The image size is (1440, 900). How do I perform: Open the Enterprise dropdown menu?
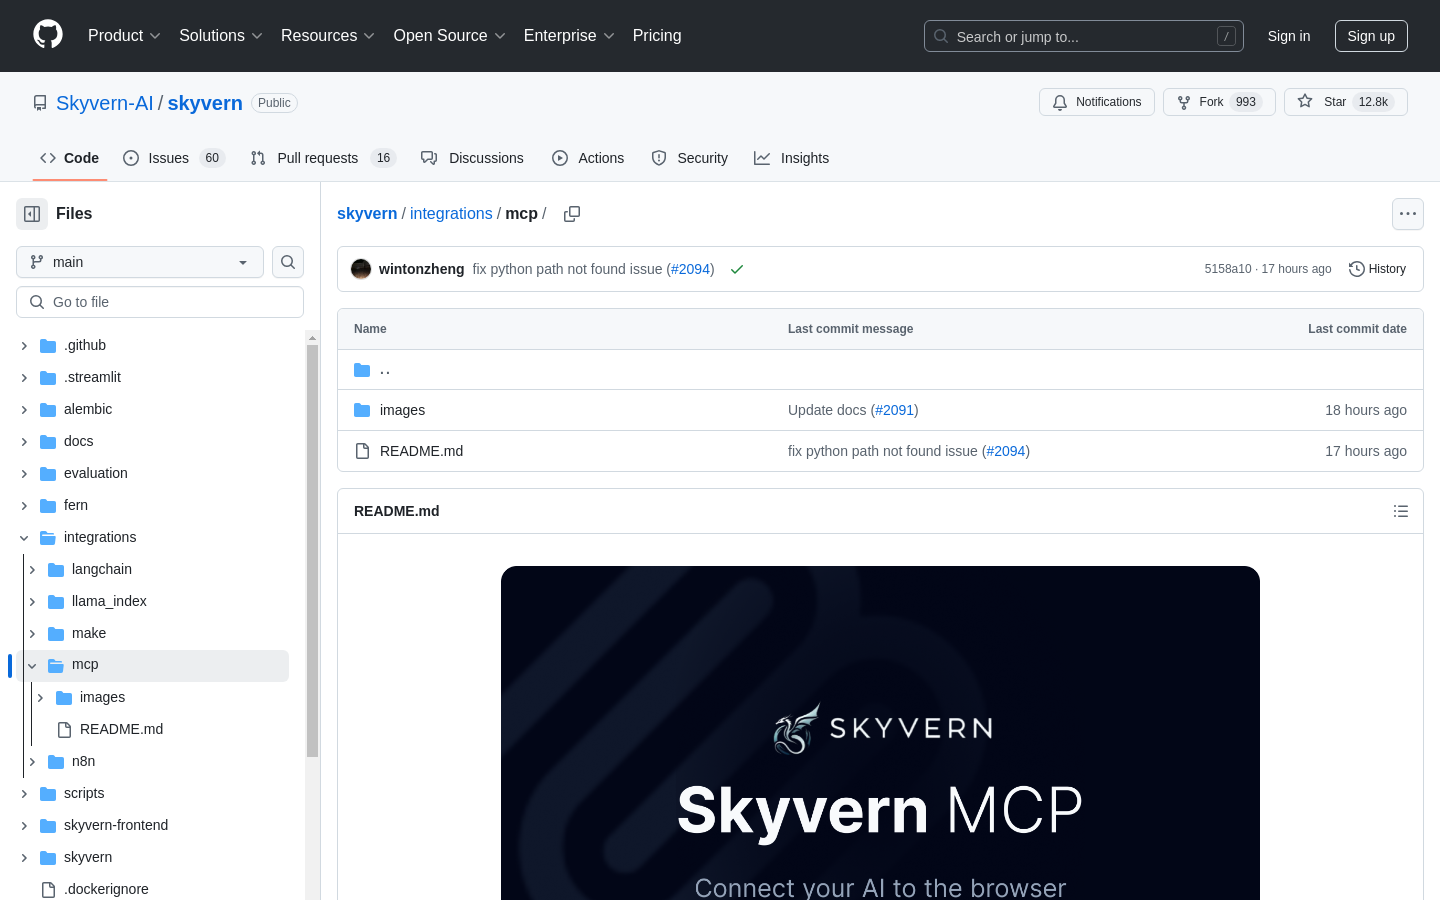pyautogui.click(x=569, y=35)
